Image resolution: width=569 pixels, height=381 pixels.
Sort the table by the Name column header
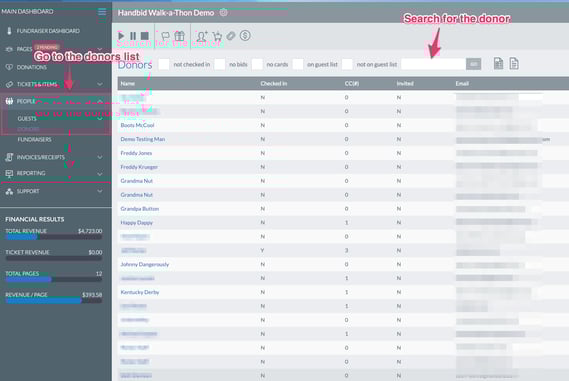pyautogui.click(x=127, y=83)
